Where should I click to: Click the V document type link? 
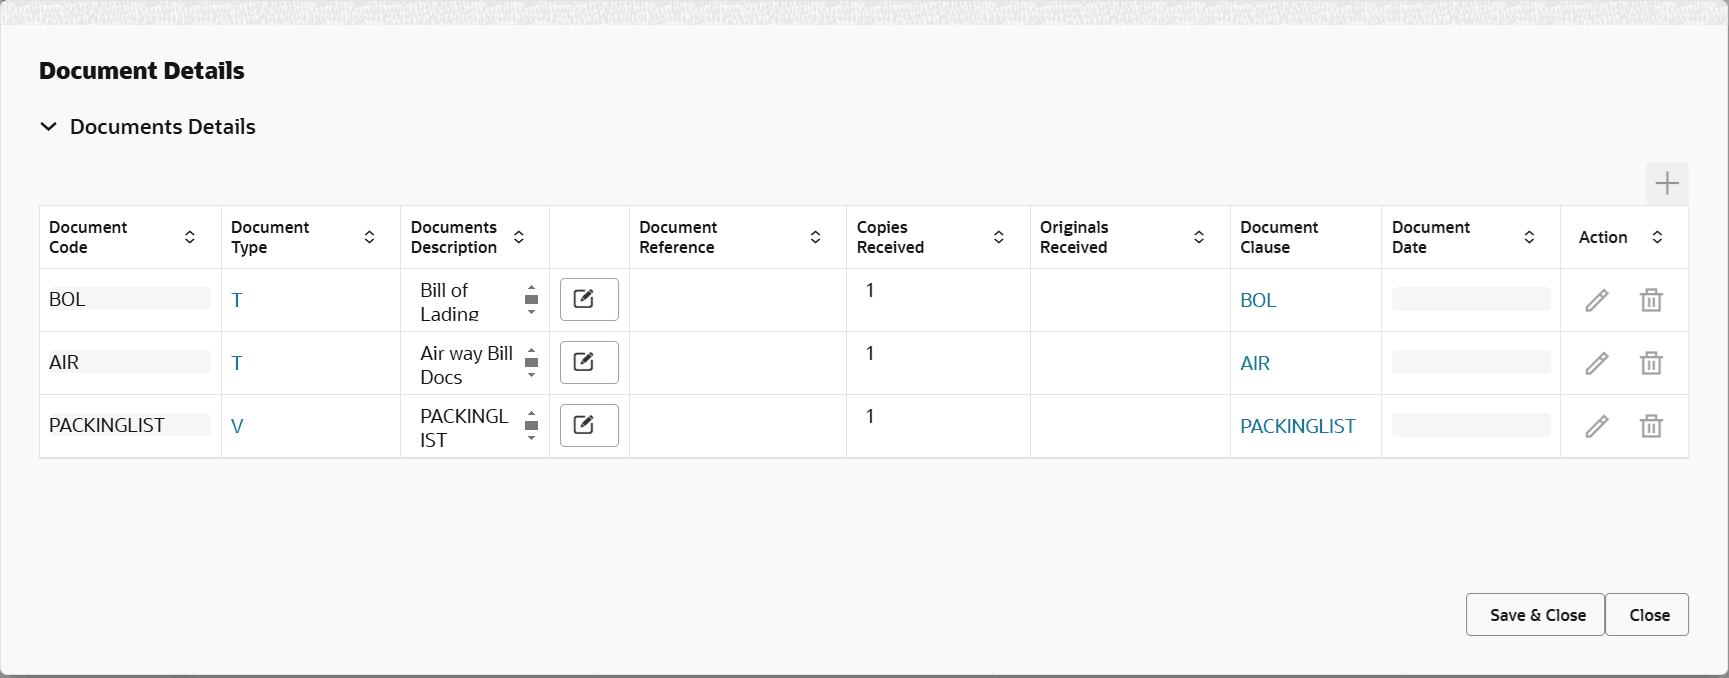point(237,425)
